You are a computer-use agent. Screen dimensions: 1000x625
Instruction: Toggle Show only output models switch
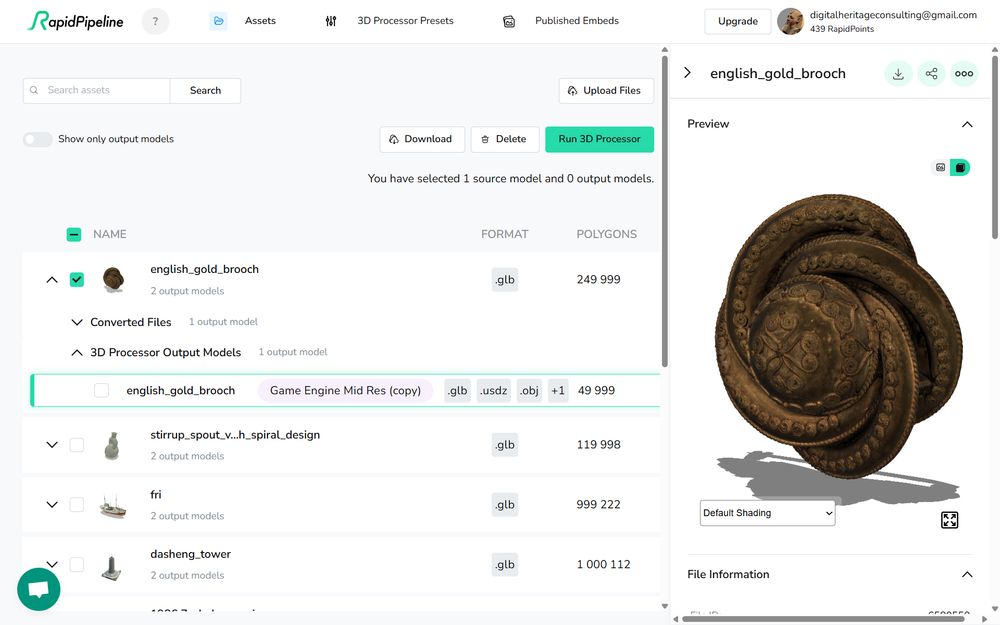pyautogui.click(x=38, y=139)
